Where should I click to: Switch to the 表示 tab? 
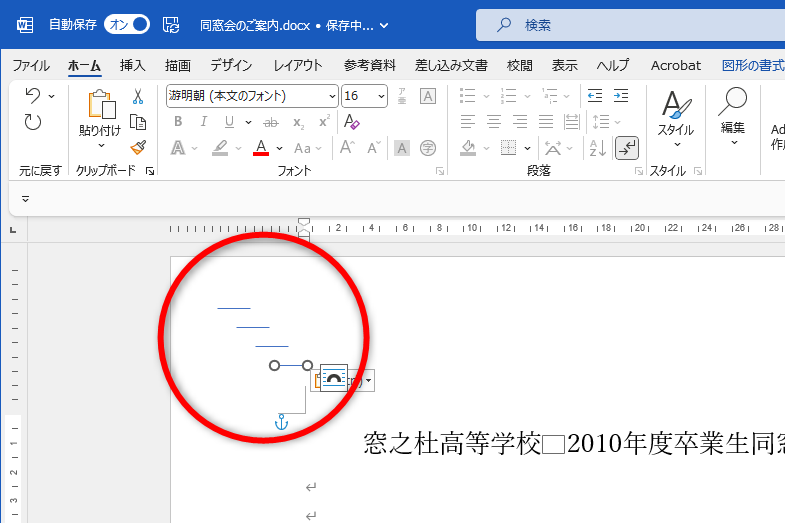click(x=565, y=66)
